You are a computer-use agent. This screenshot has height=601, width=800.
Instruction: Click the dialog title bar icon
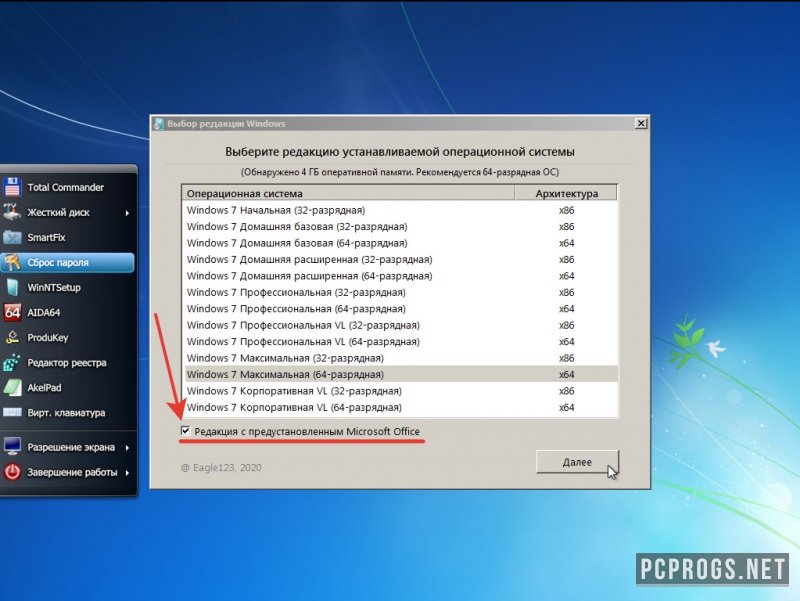tap(159, 123)
